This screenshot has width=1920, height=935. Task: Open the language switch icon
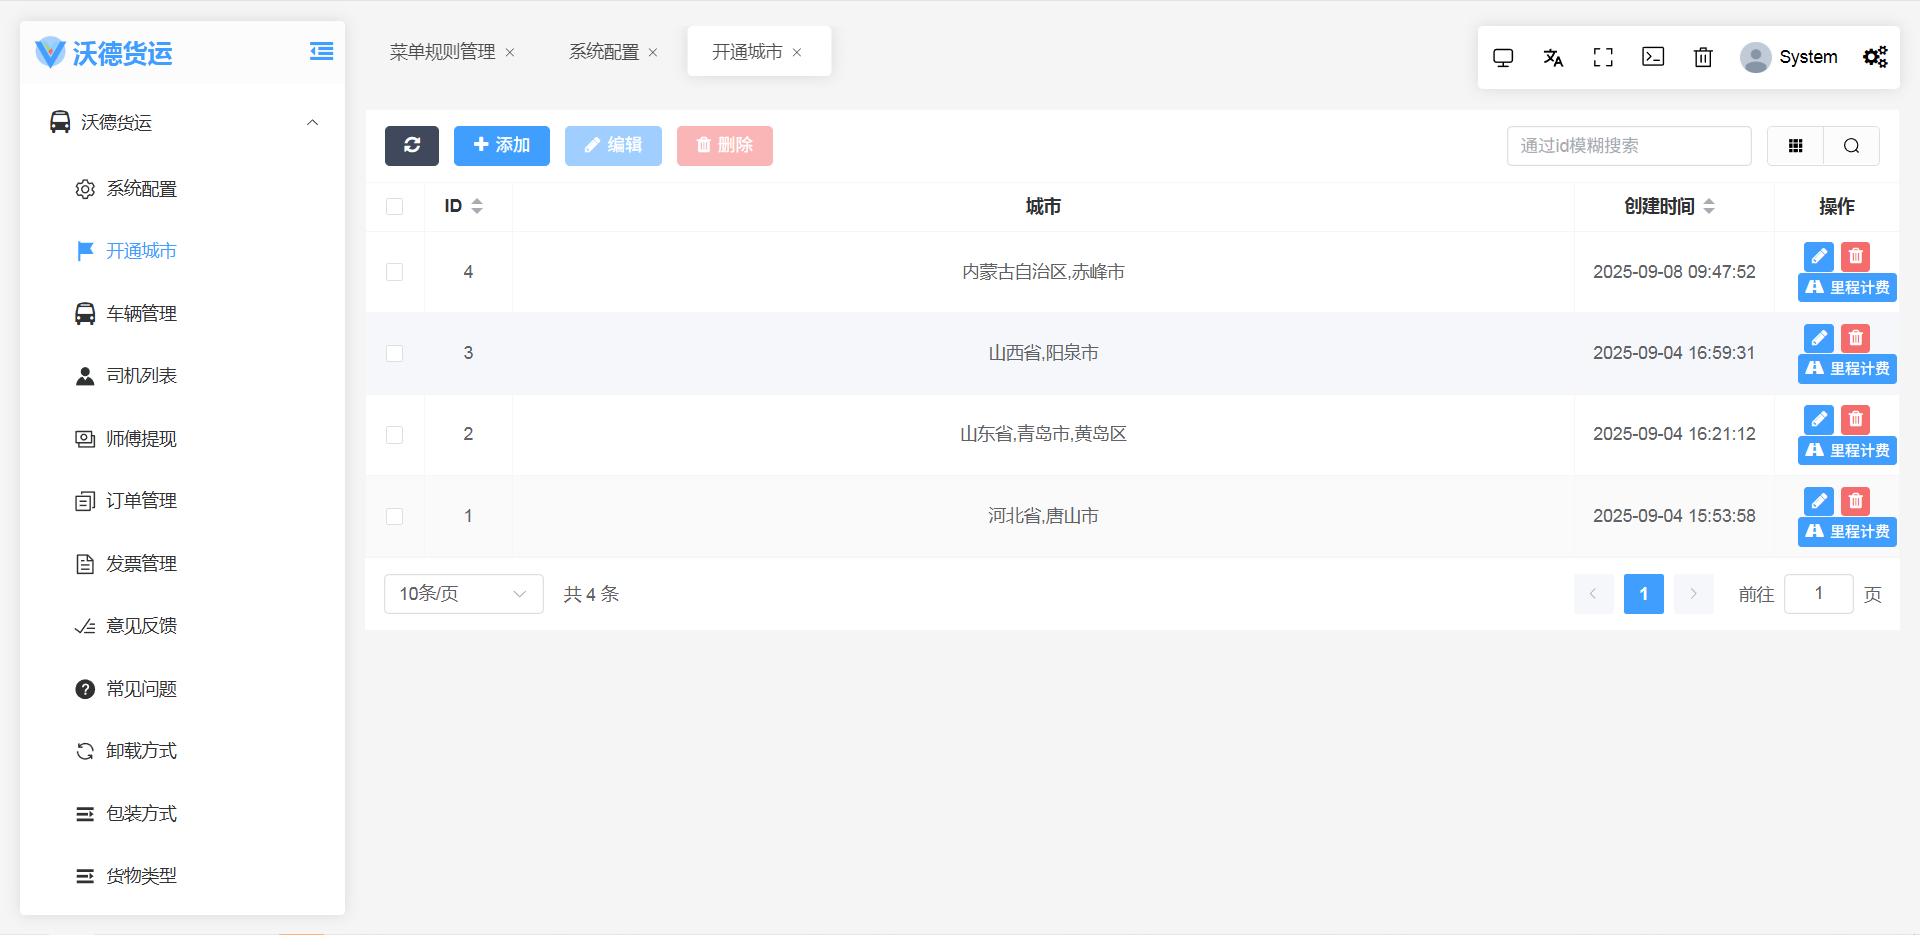1553,58
